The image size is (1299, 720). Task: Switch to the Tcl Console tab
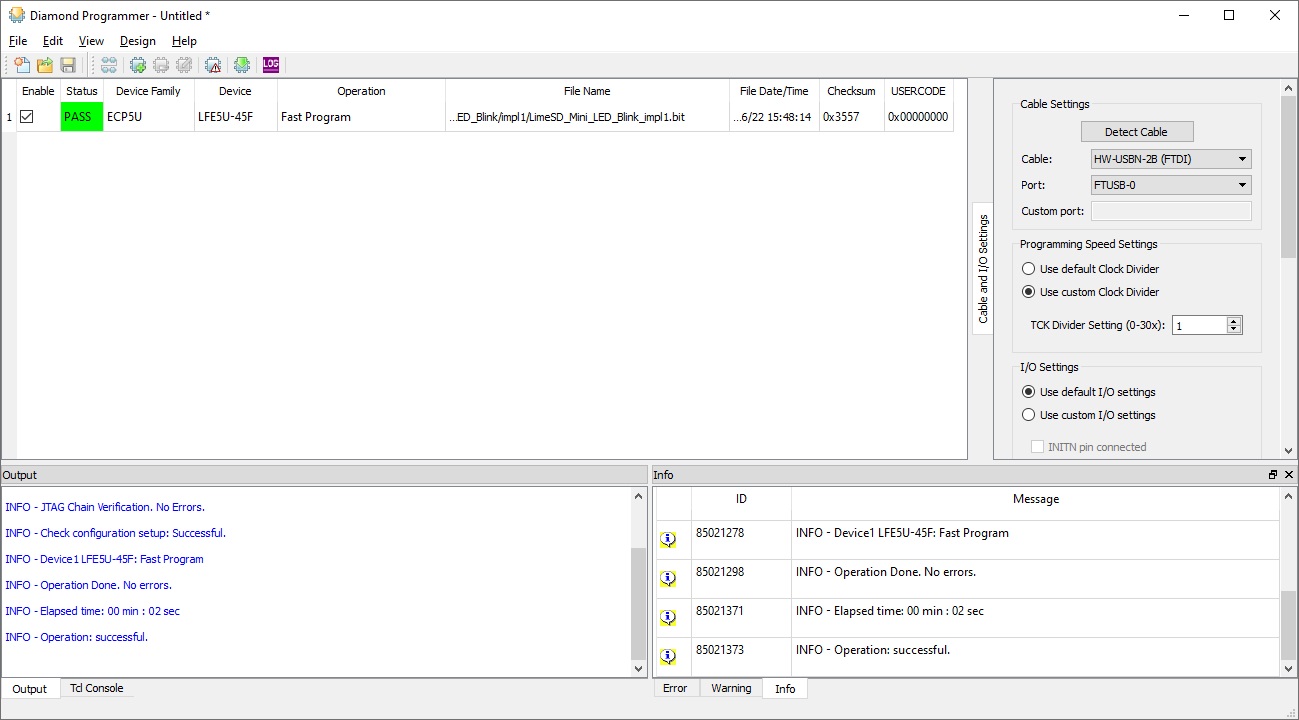point(96,689)
